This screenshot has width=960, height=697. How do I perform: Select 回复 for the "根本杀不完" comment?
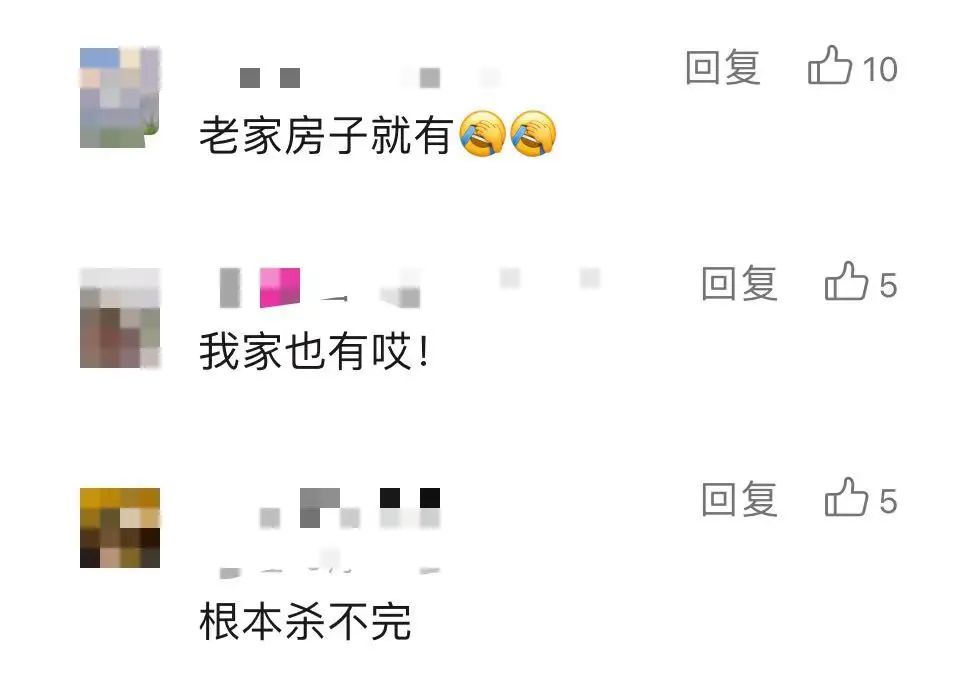tap(739, 499)
